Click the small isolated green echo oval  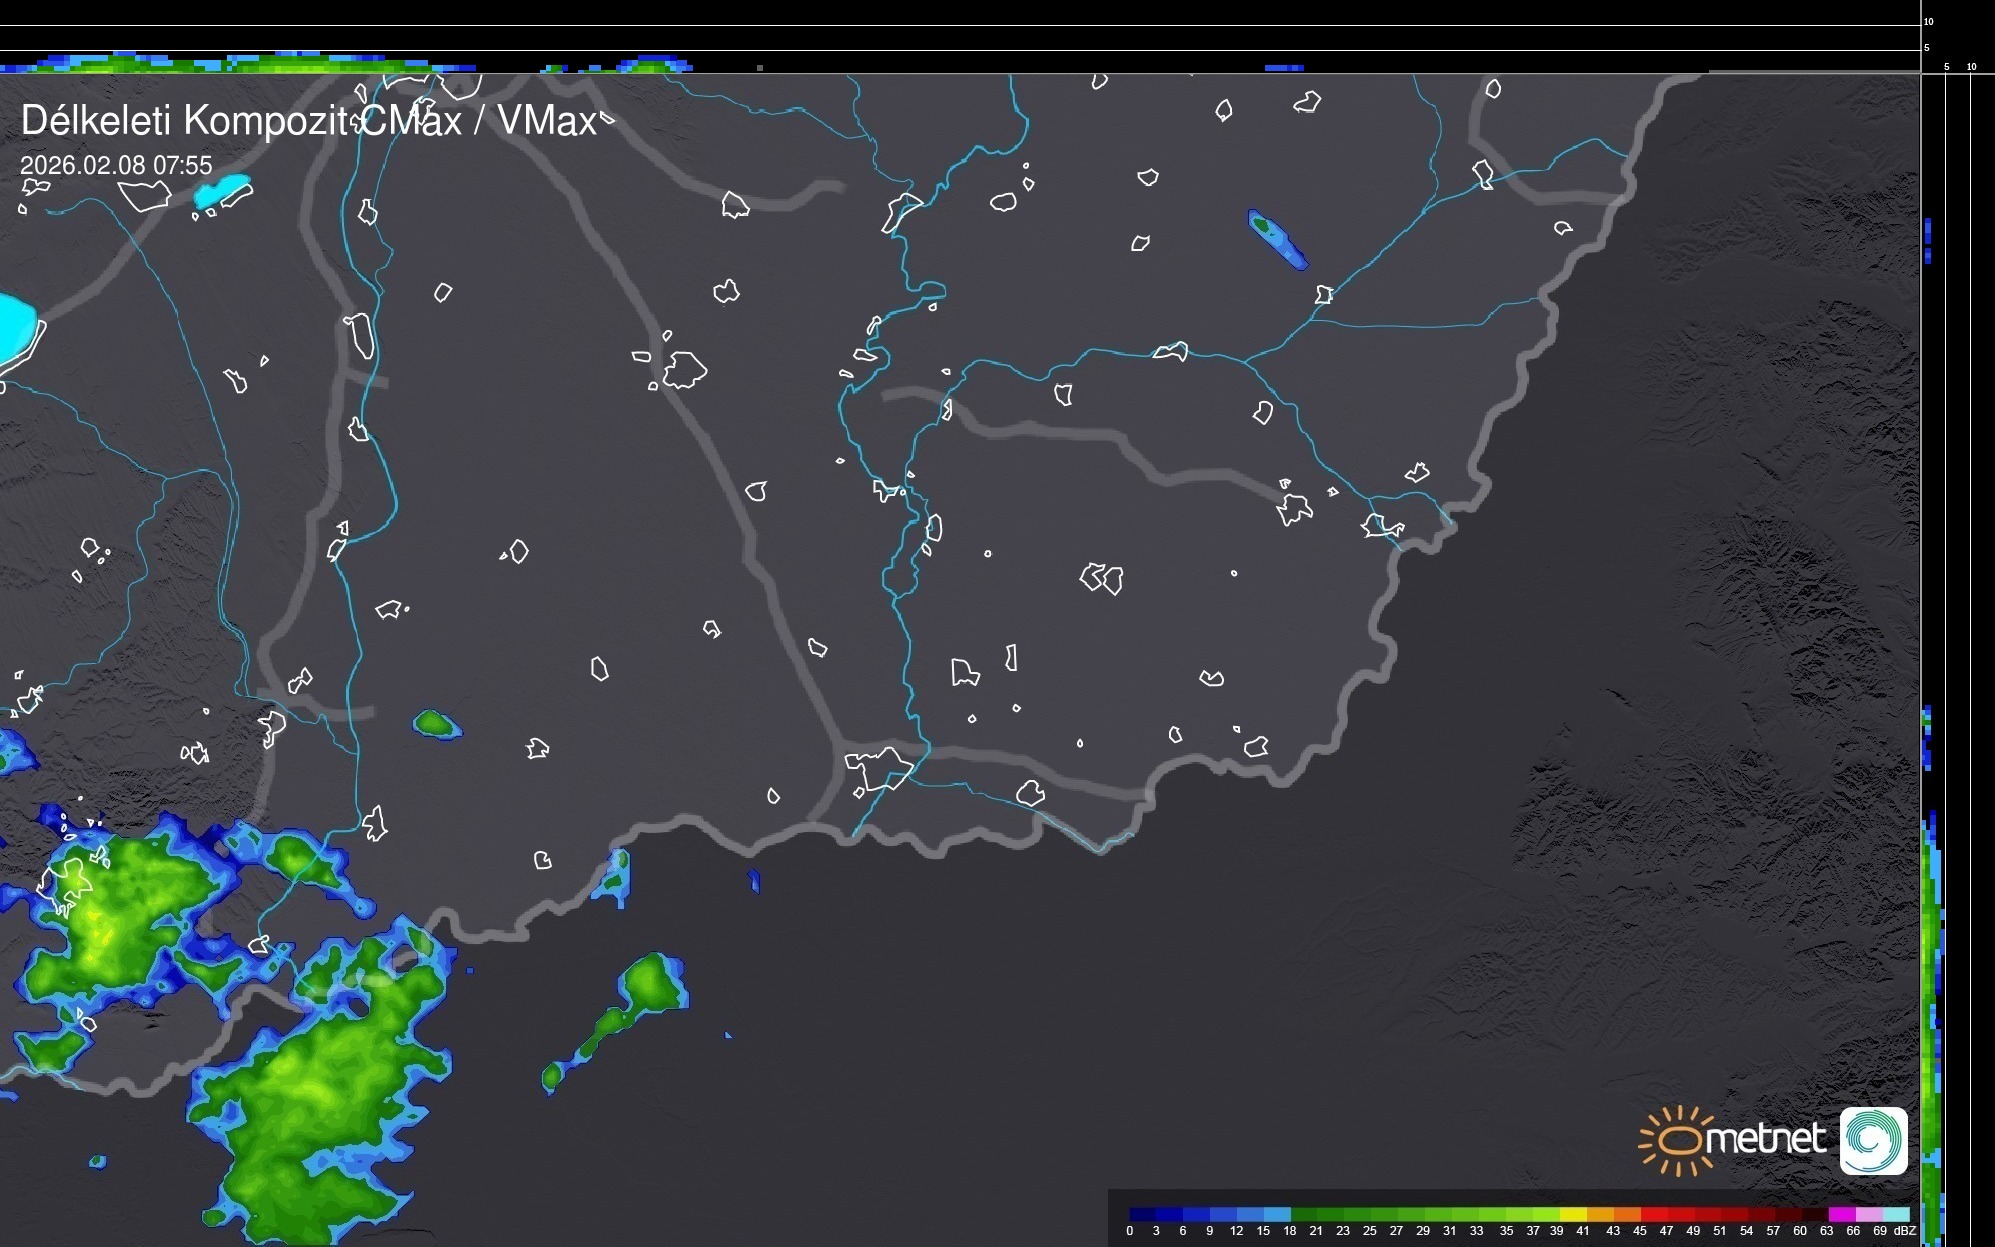click(x=436, y=723)
